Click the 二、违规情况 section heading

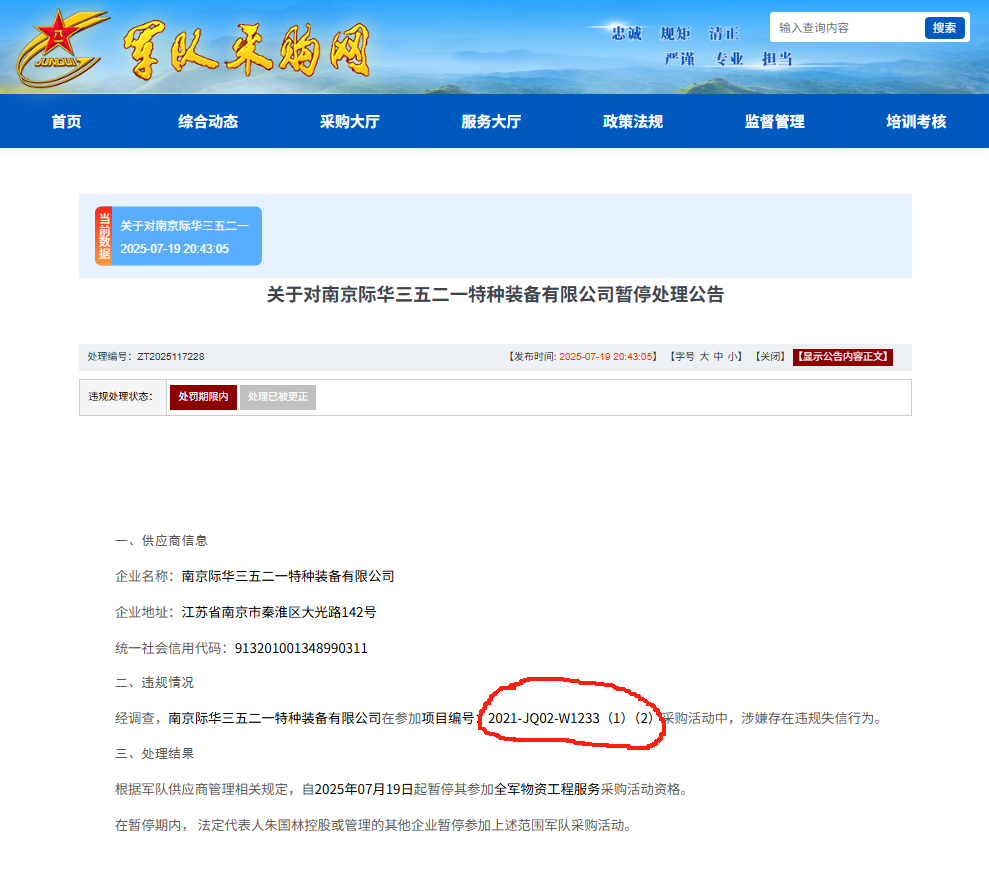(x=155, y=682)
